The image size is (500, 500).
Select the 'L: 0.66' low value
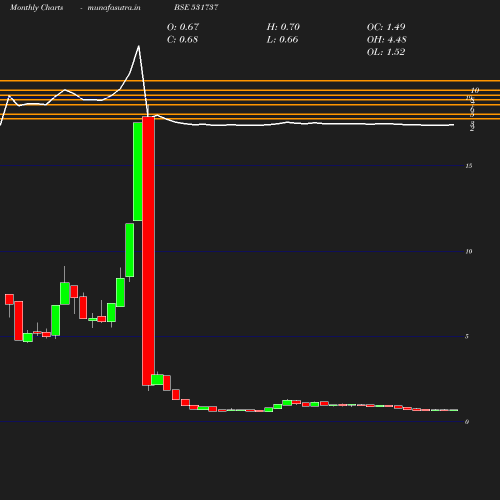(x=282, y=40)
